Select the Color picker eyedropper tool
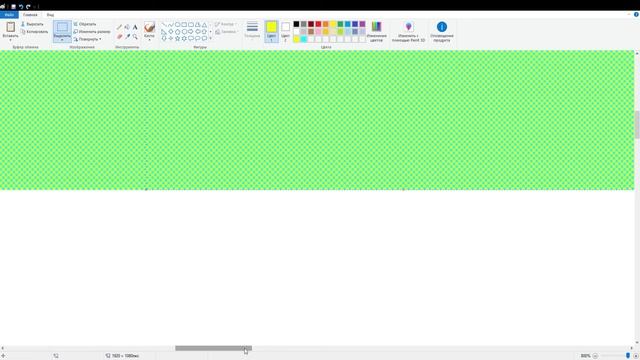The height and width of the screenshot is (360, 640). 127,37
